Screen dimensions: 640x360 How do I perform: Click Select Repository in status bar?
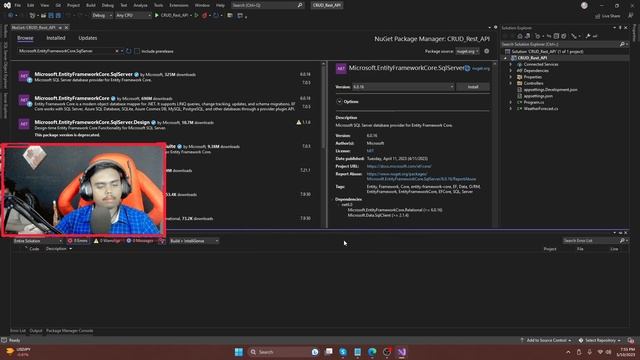(x=600, y=340)
